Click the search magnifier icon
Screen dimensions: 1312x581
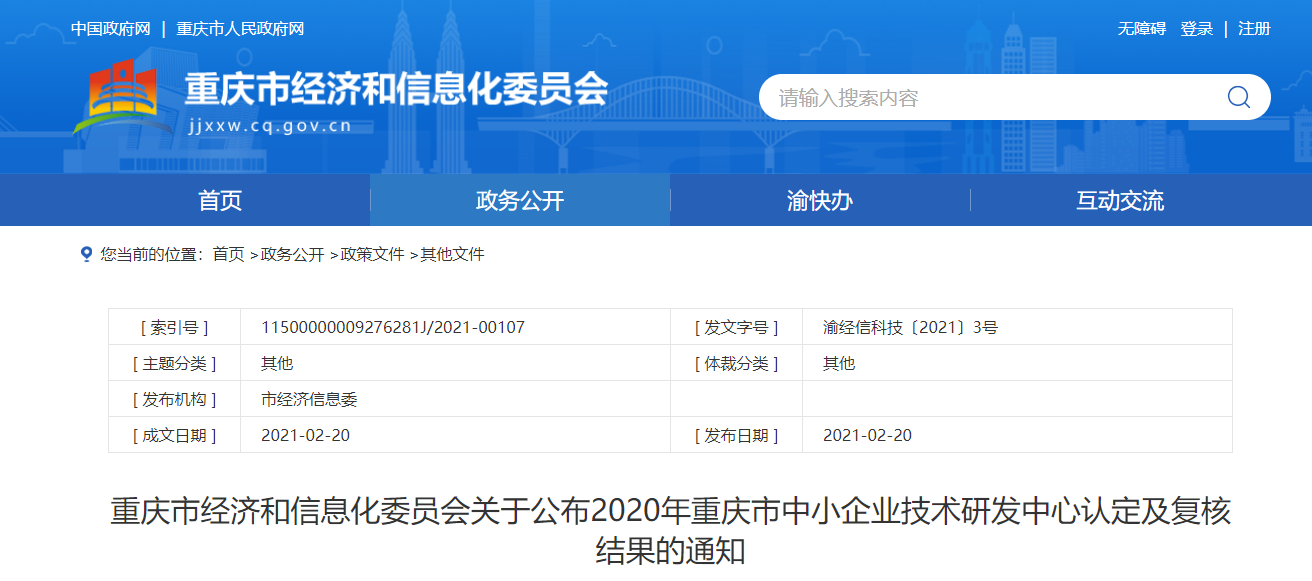(x=1238, y=97)
